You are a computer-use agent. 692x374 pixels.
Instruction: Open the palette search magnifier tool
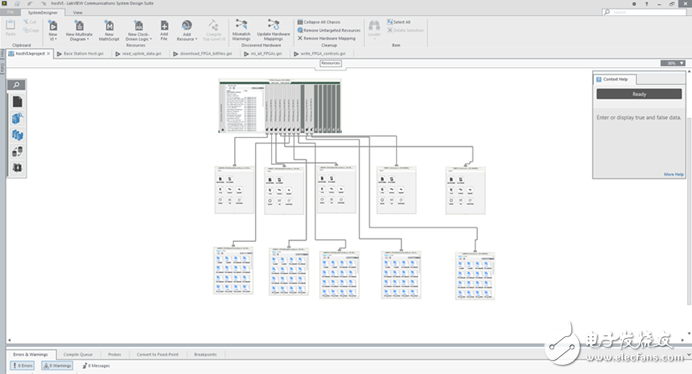point(17,85)
